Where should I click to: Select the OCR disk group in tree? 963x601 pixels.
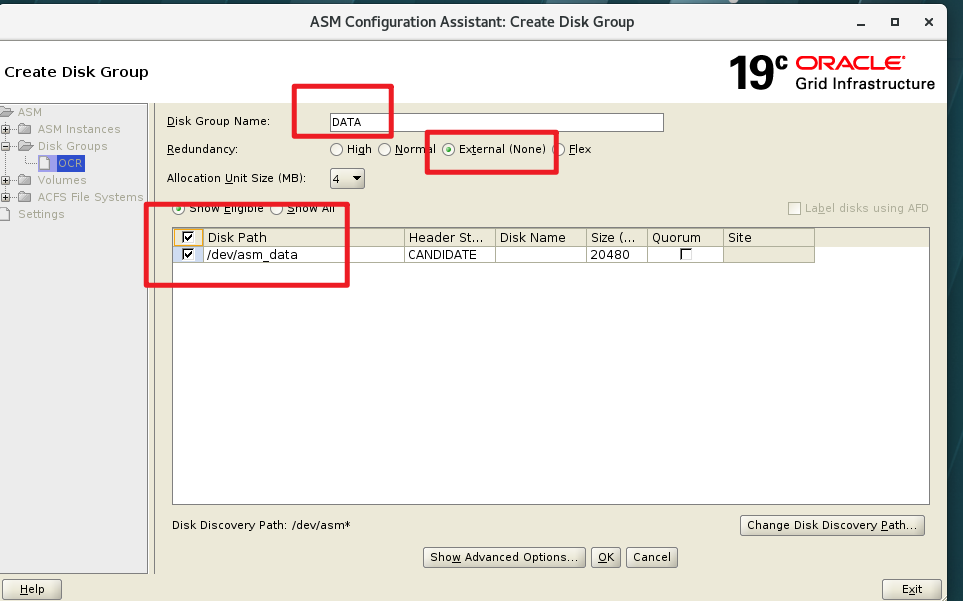[x=70, y=163]
